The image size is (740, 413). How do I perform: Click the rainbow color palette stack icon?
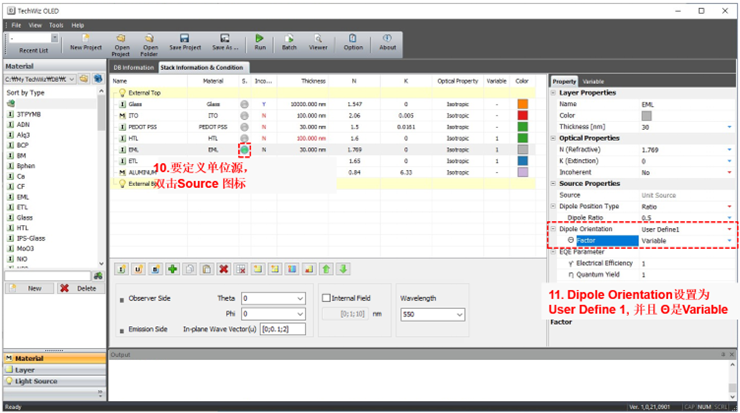click(292, 269)
